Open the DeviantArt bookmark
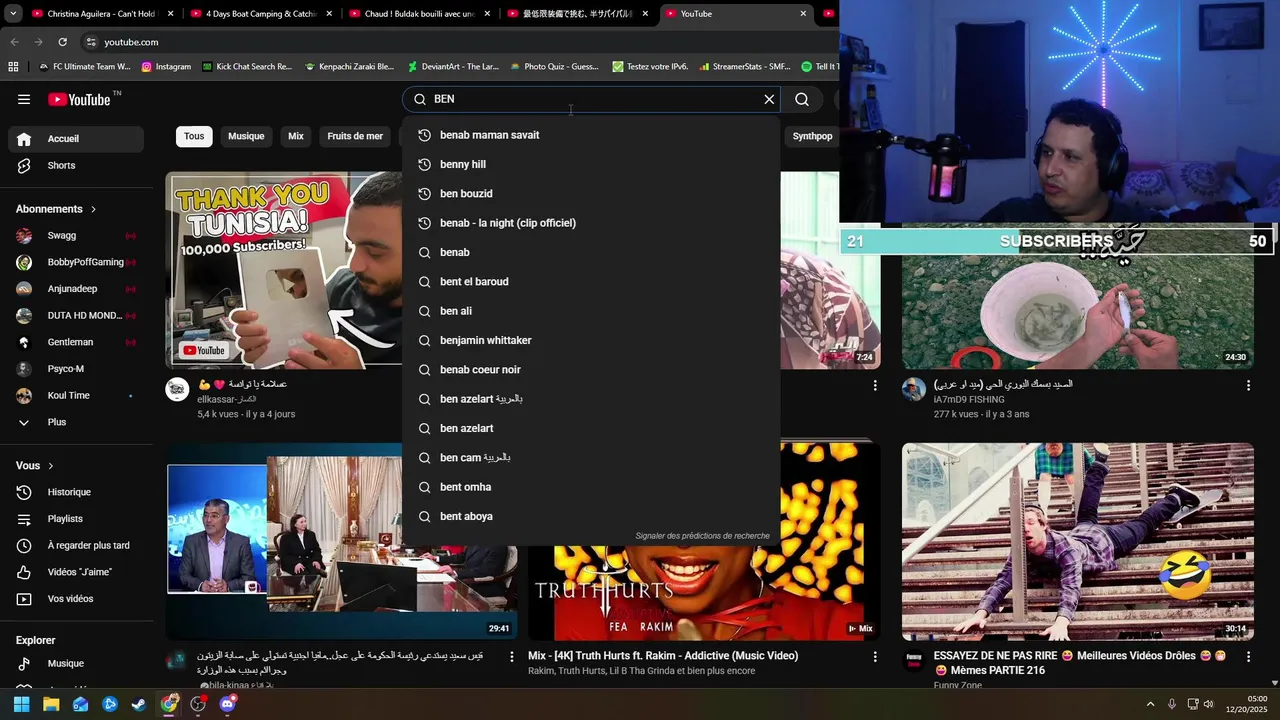This screenshot has height=720, width=1280. (x=453, y=67)
